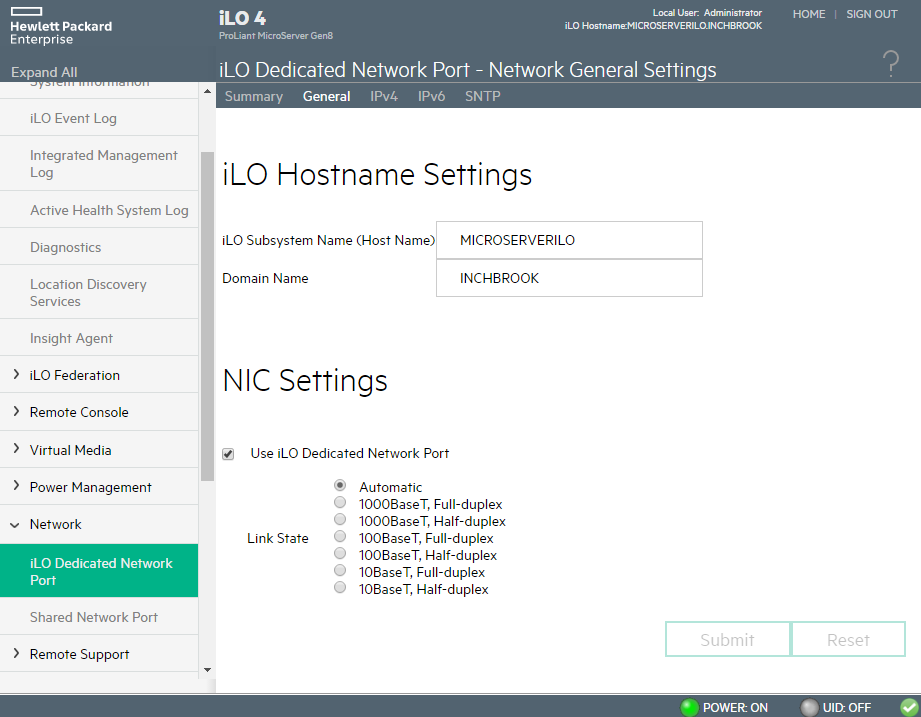
Task: Click the Submit button
Action: click(x=727, y=639)
